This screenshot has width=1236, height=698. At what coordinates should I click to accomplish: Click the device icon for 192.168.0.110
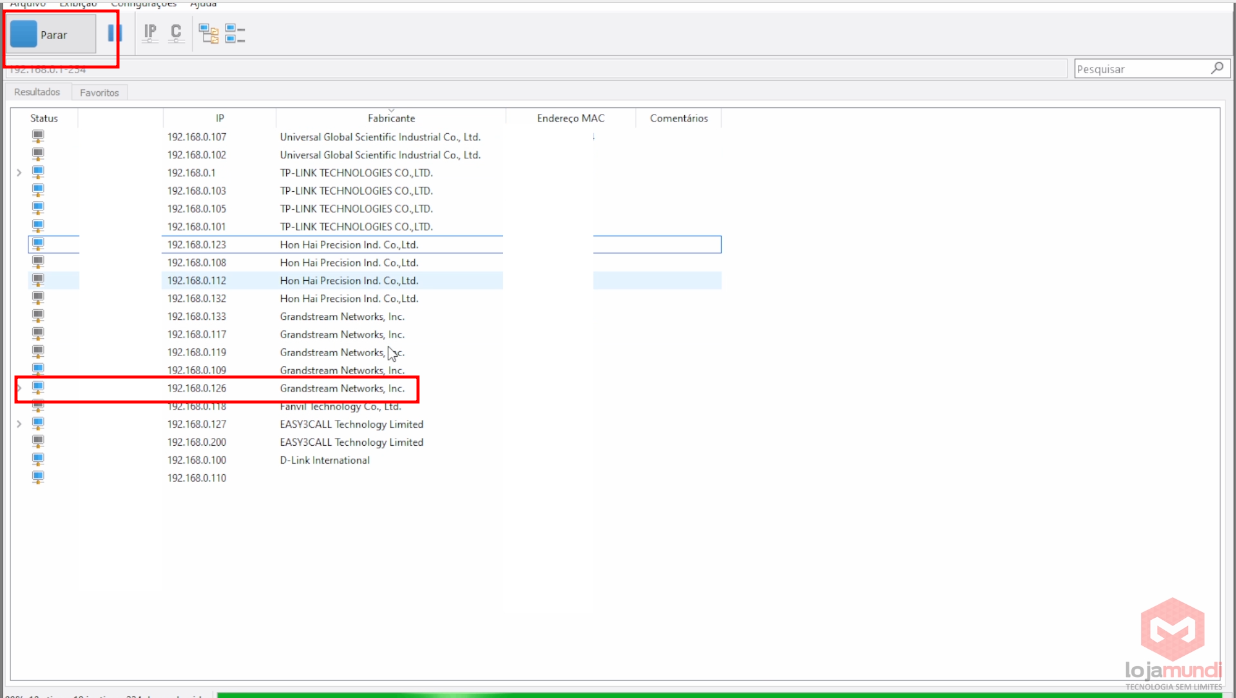coord(38,478)
